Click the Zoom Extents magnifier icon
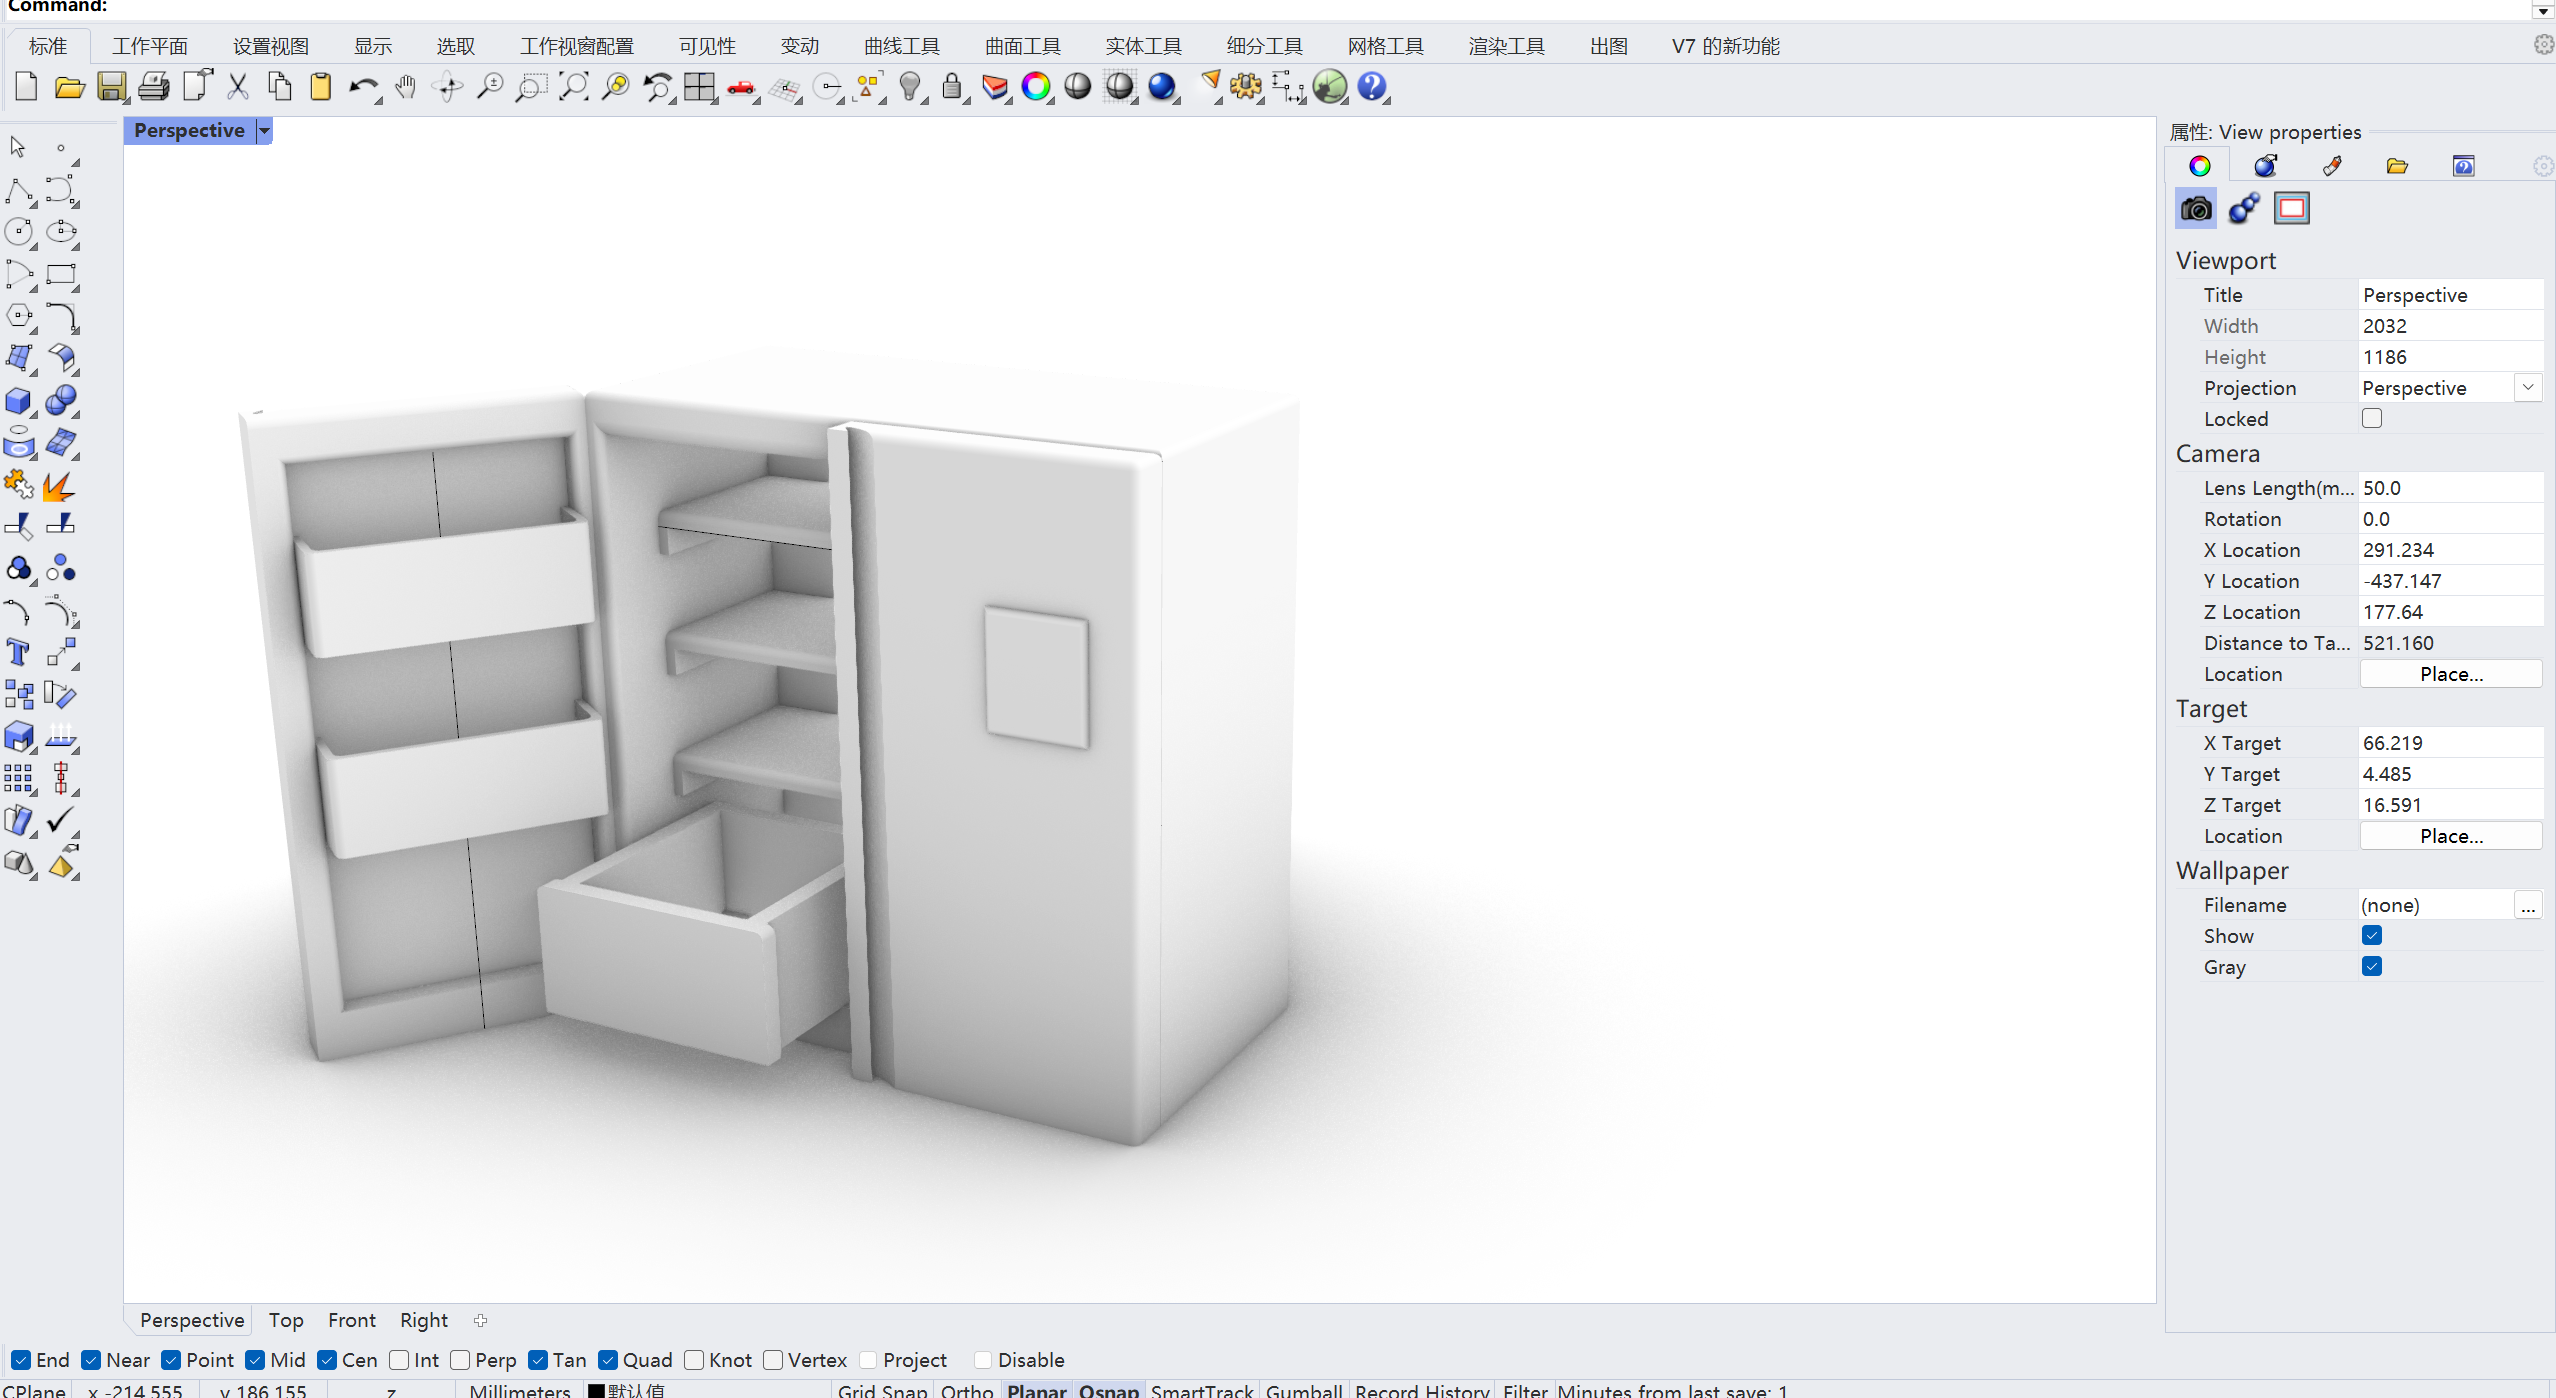The width and height of the screenshot is (2556, 1398). tap(573, 87)
